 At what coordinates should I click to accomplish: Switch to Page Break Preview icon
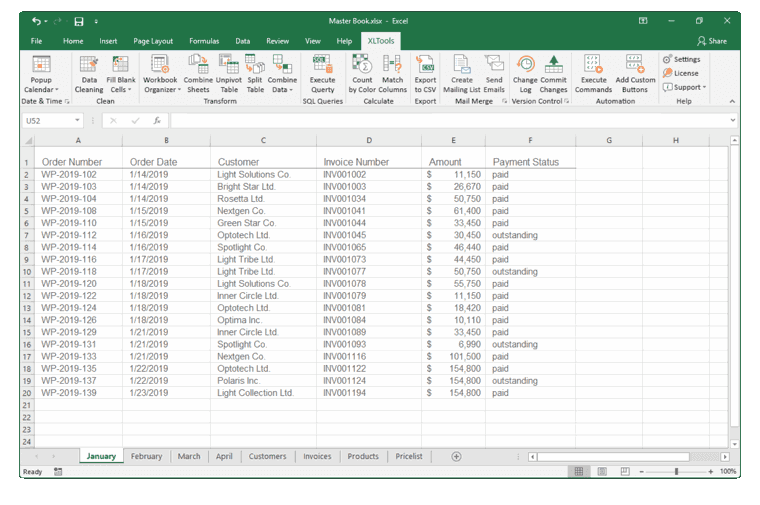[625, 472]
